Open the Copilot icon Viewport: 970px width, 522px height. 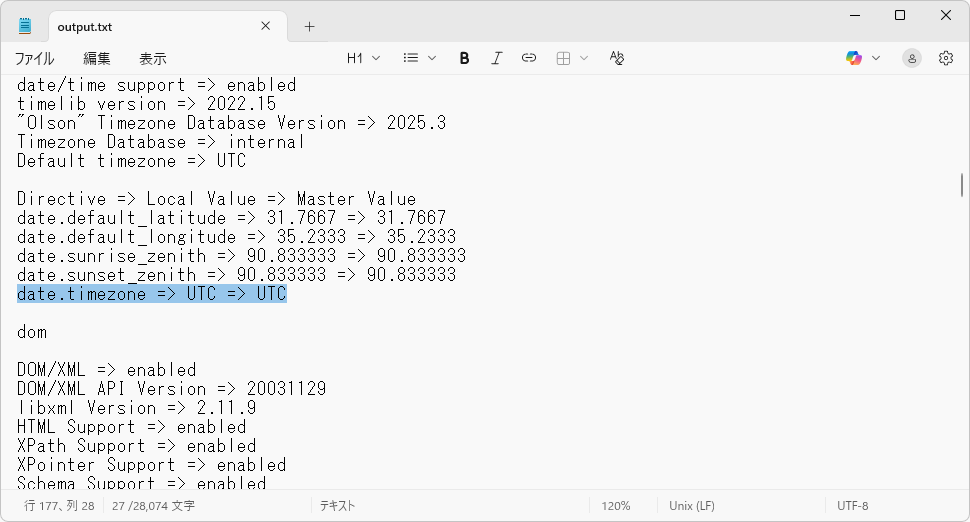853,58
